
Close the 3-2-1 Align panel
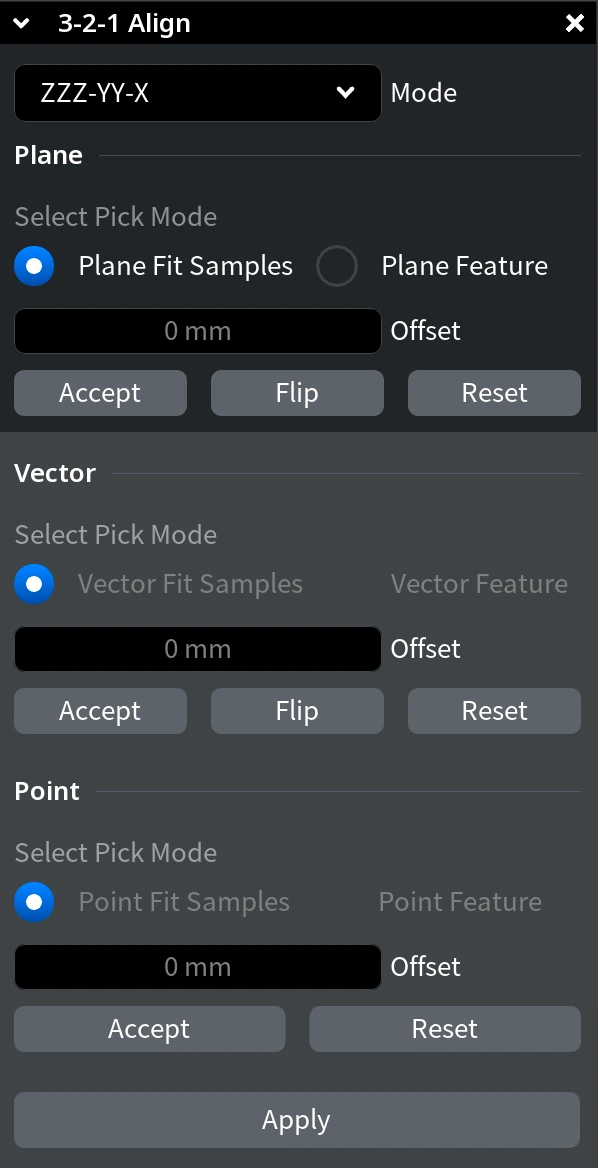tap(575, 23)
